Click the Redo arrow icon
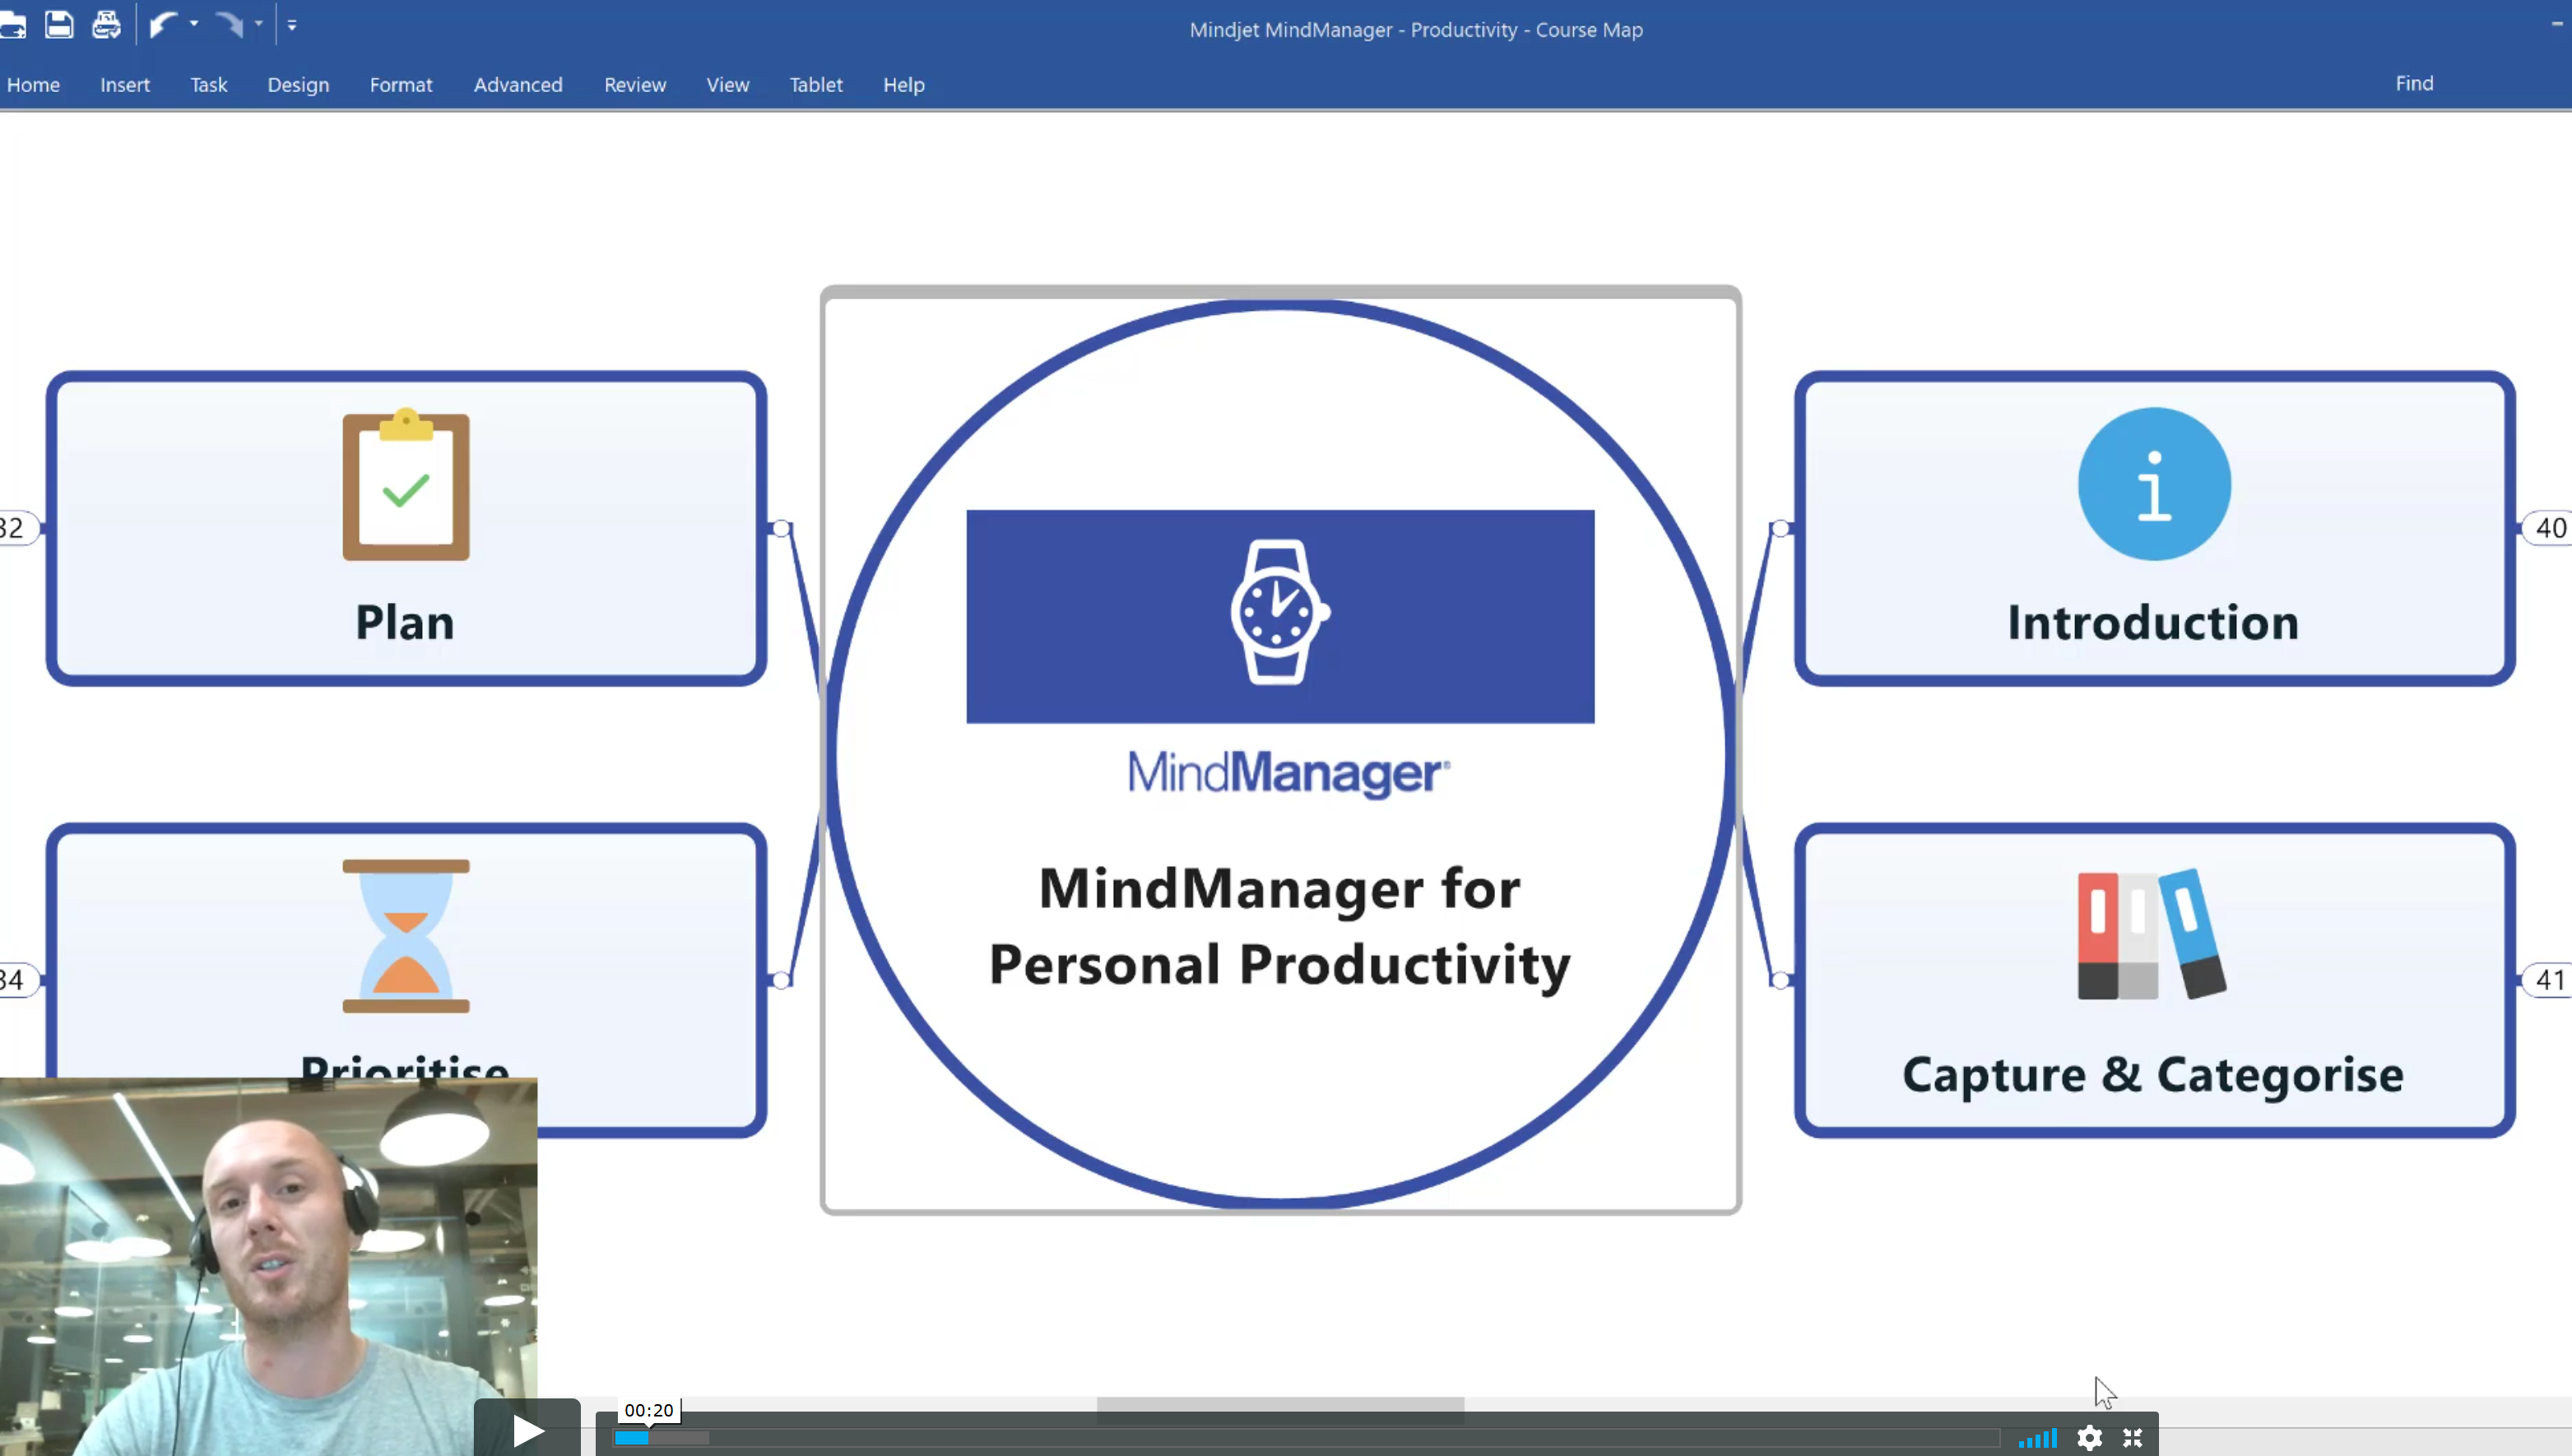 (230, 24)
